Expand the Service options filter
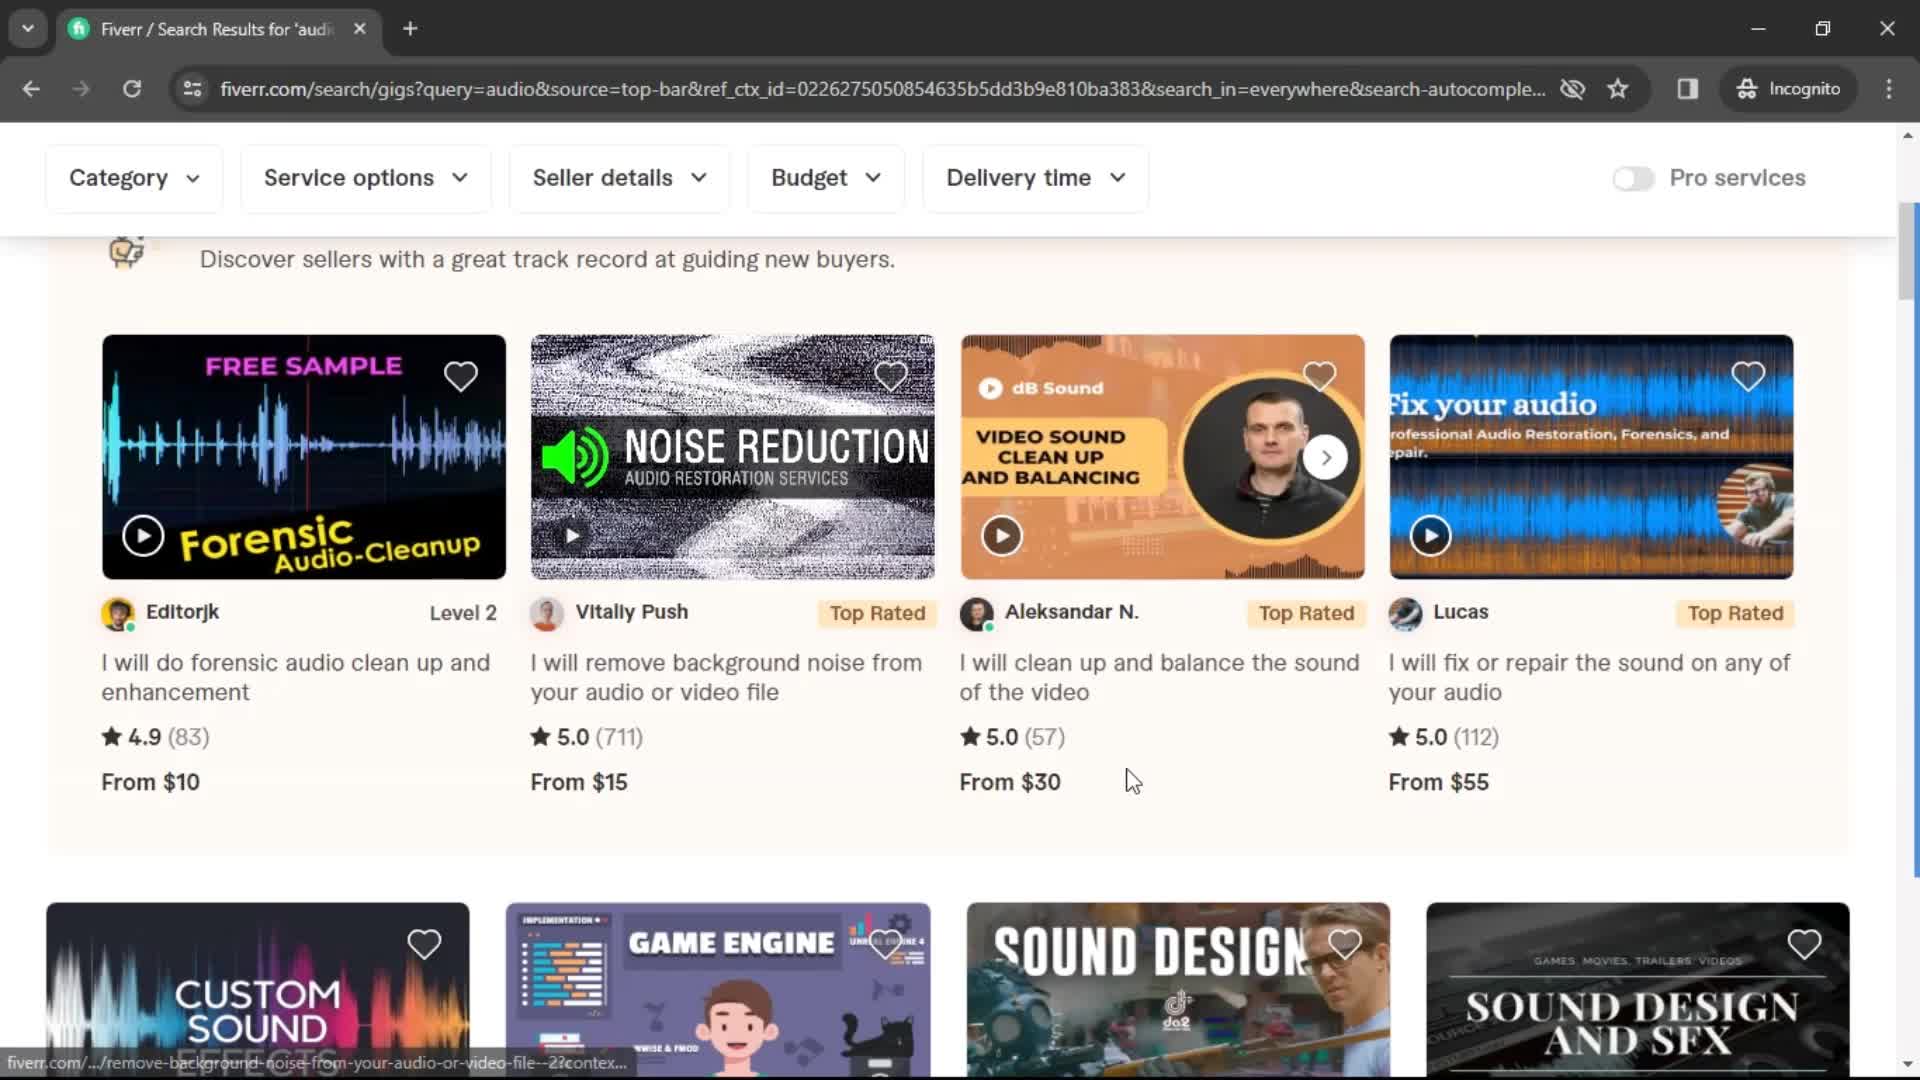This screenshot has height=1080, width=1920. [366, 178]
